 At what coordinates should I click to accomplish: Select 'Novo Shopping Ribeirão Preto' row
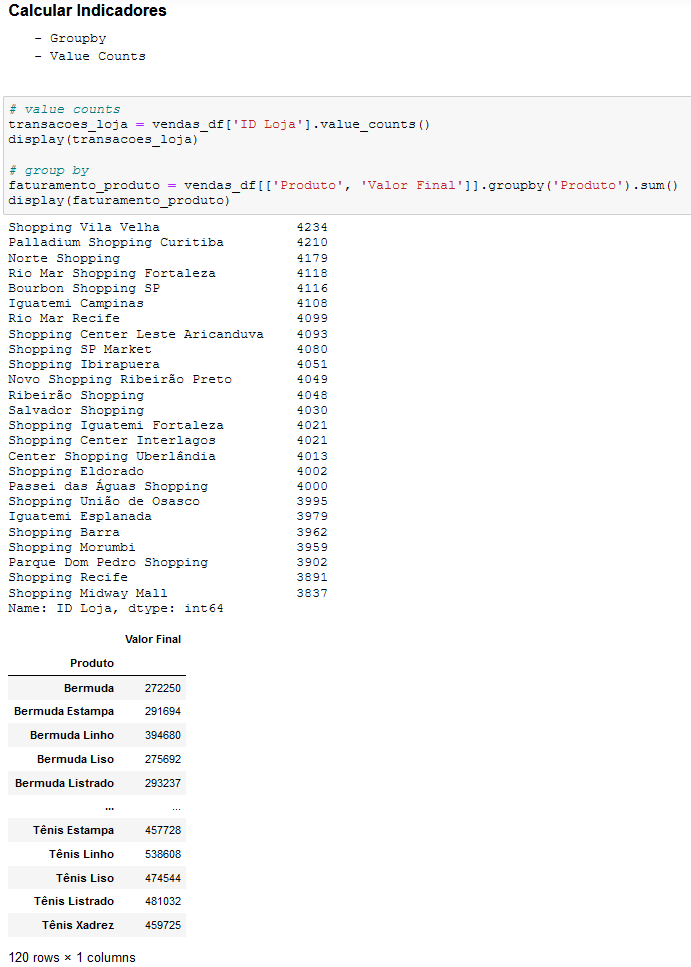pyautogui.click(x=168, y=379)
